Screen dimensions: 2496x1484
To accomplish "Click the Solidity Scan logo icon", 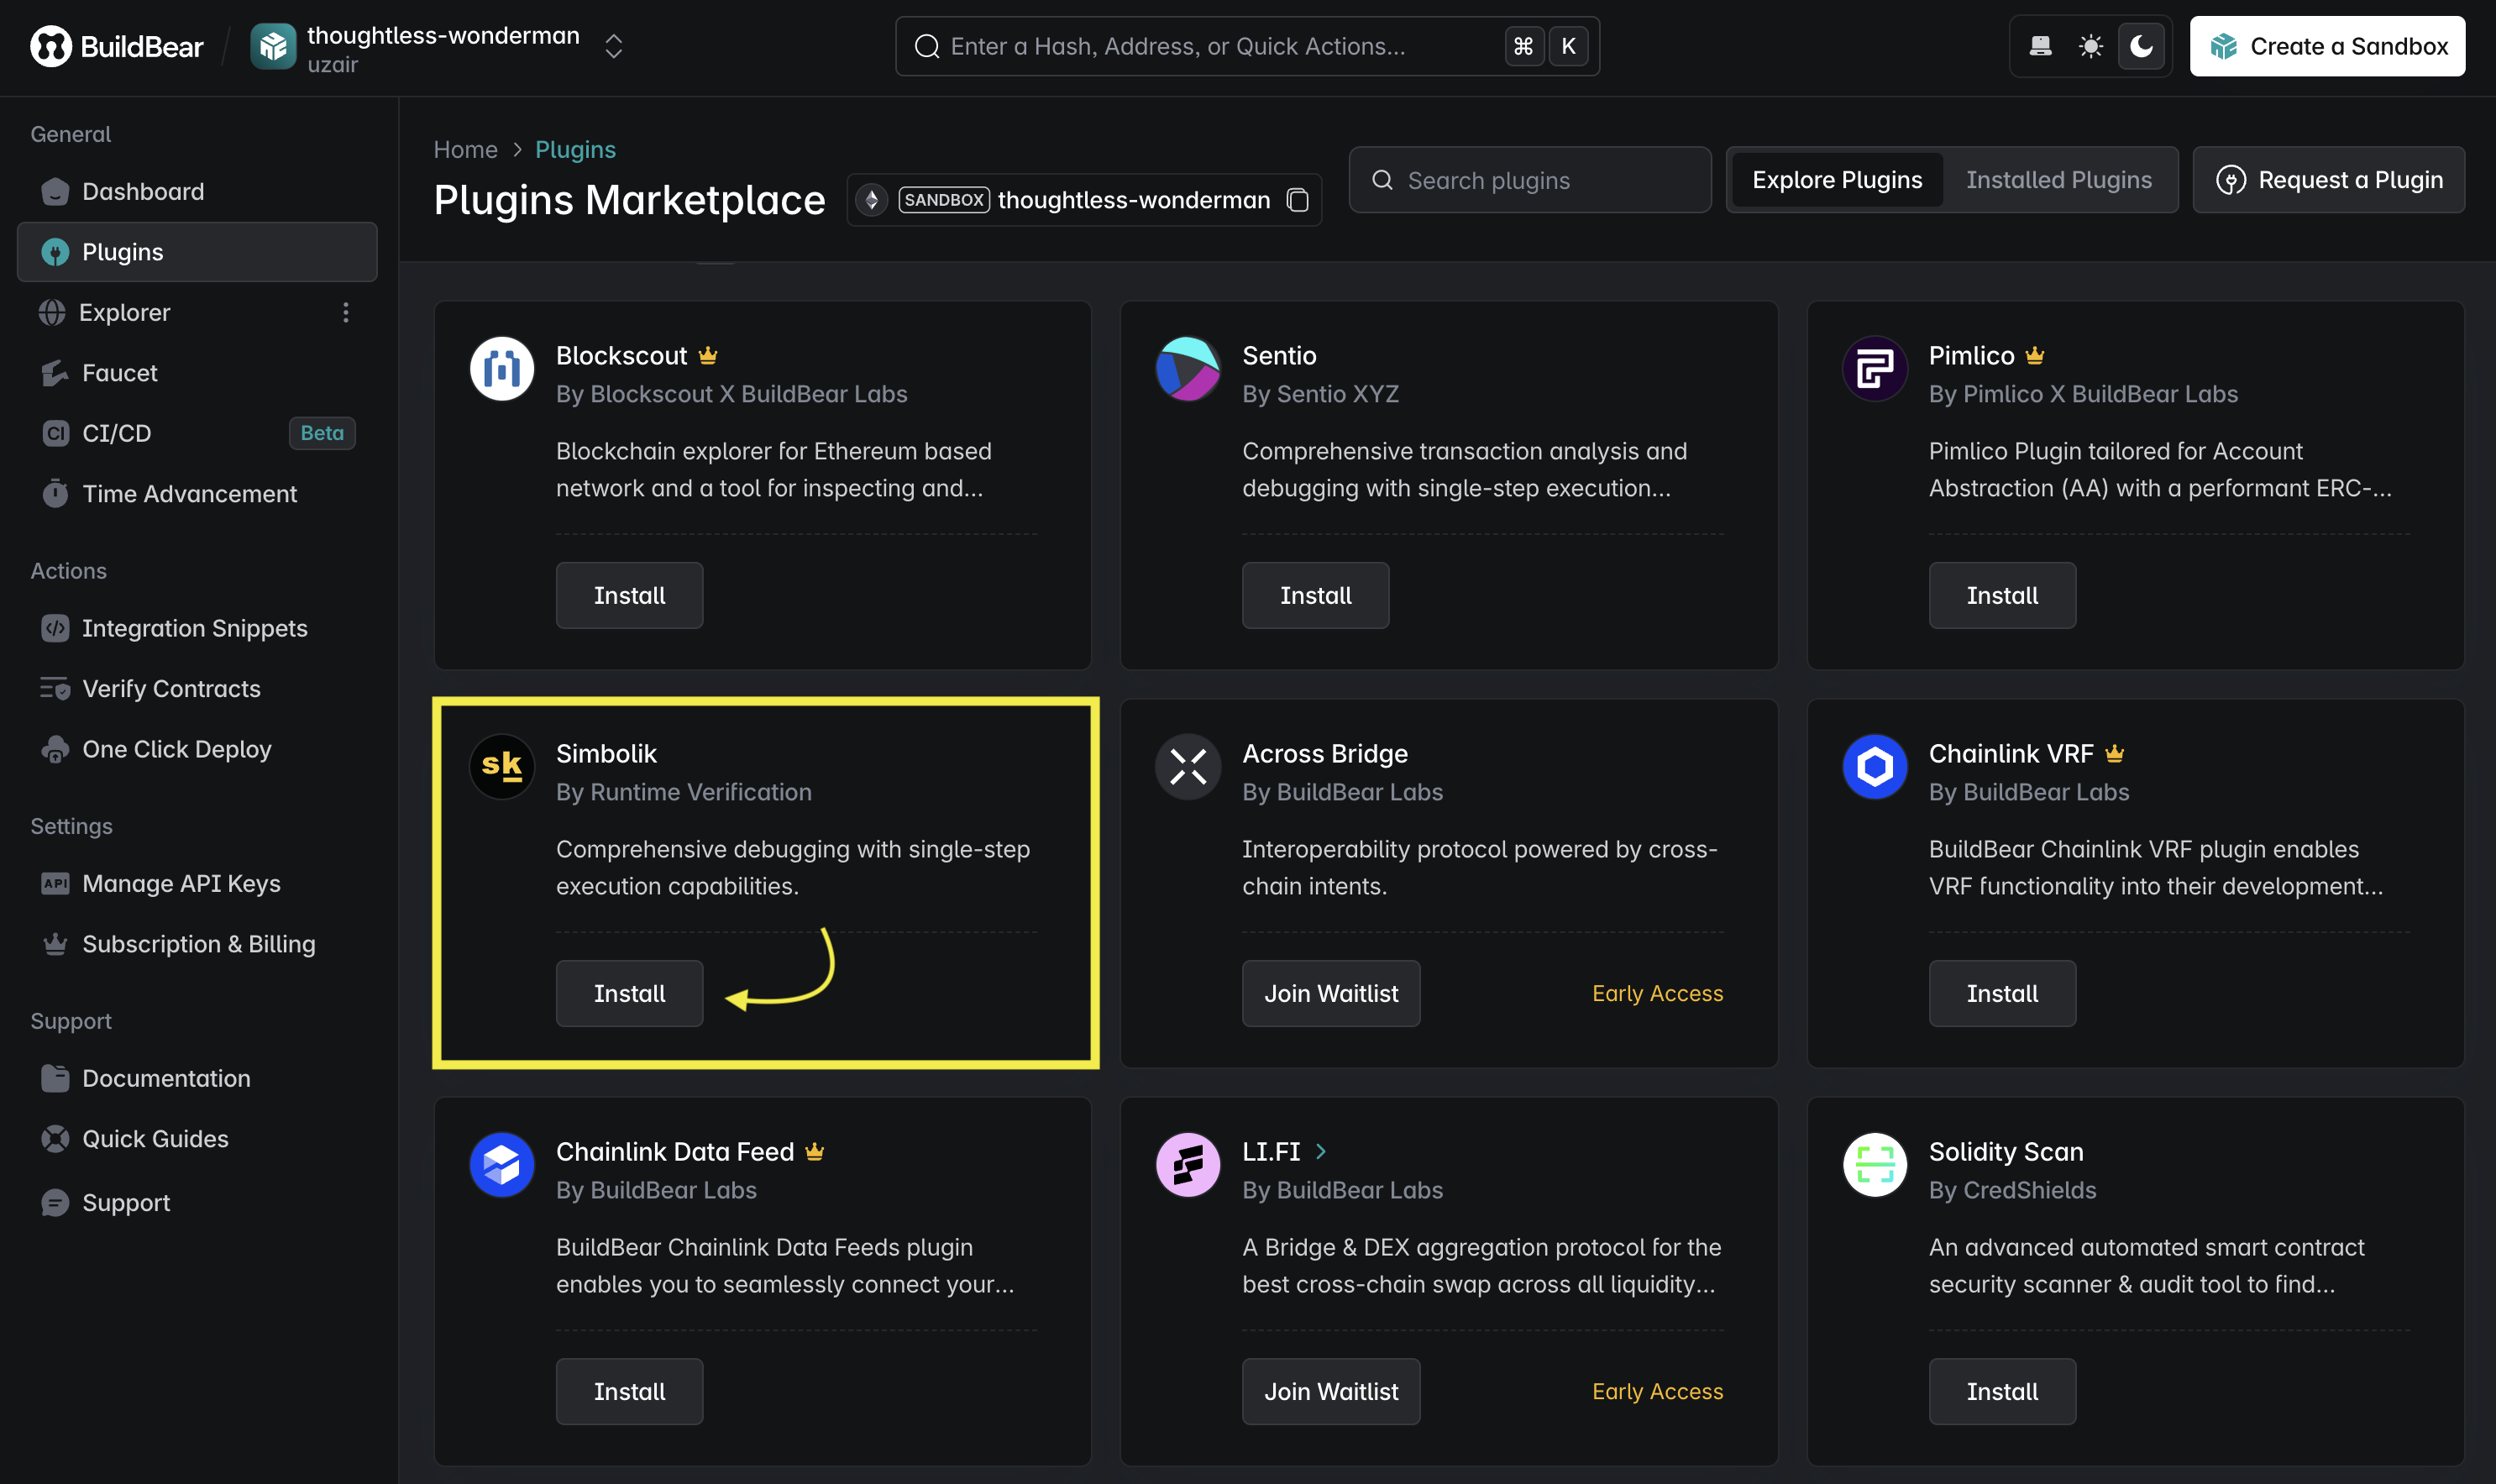I will pos(1875,1164).
